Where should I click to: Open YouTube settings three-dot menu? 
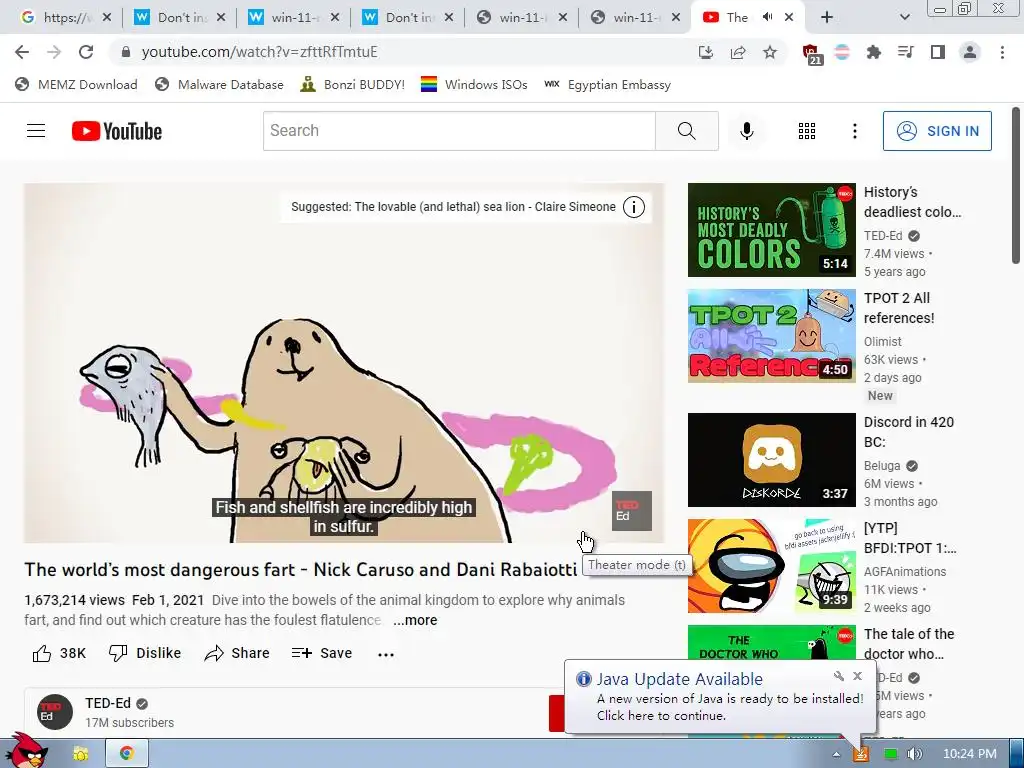854,131
